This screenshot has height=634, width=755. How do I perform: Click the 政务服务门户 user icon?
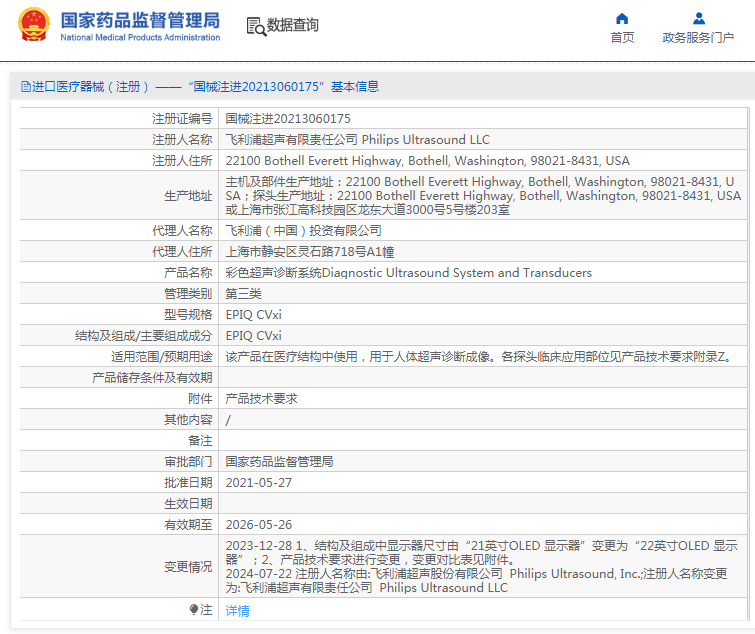click(x=699, y=19)
